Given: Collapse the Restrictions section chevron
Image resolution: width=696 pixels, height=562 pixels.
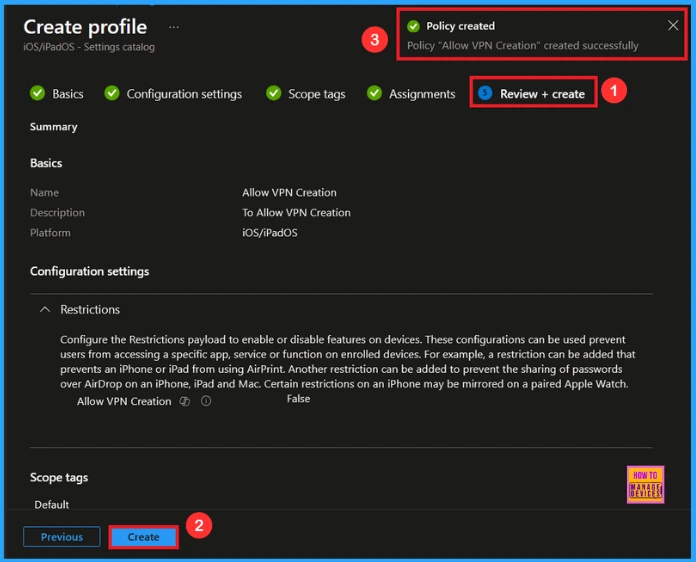Looking at the screenshot, I should (44, 310).
